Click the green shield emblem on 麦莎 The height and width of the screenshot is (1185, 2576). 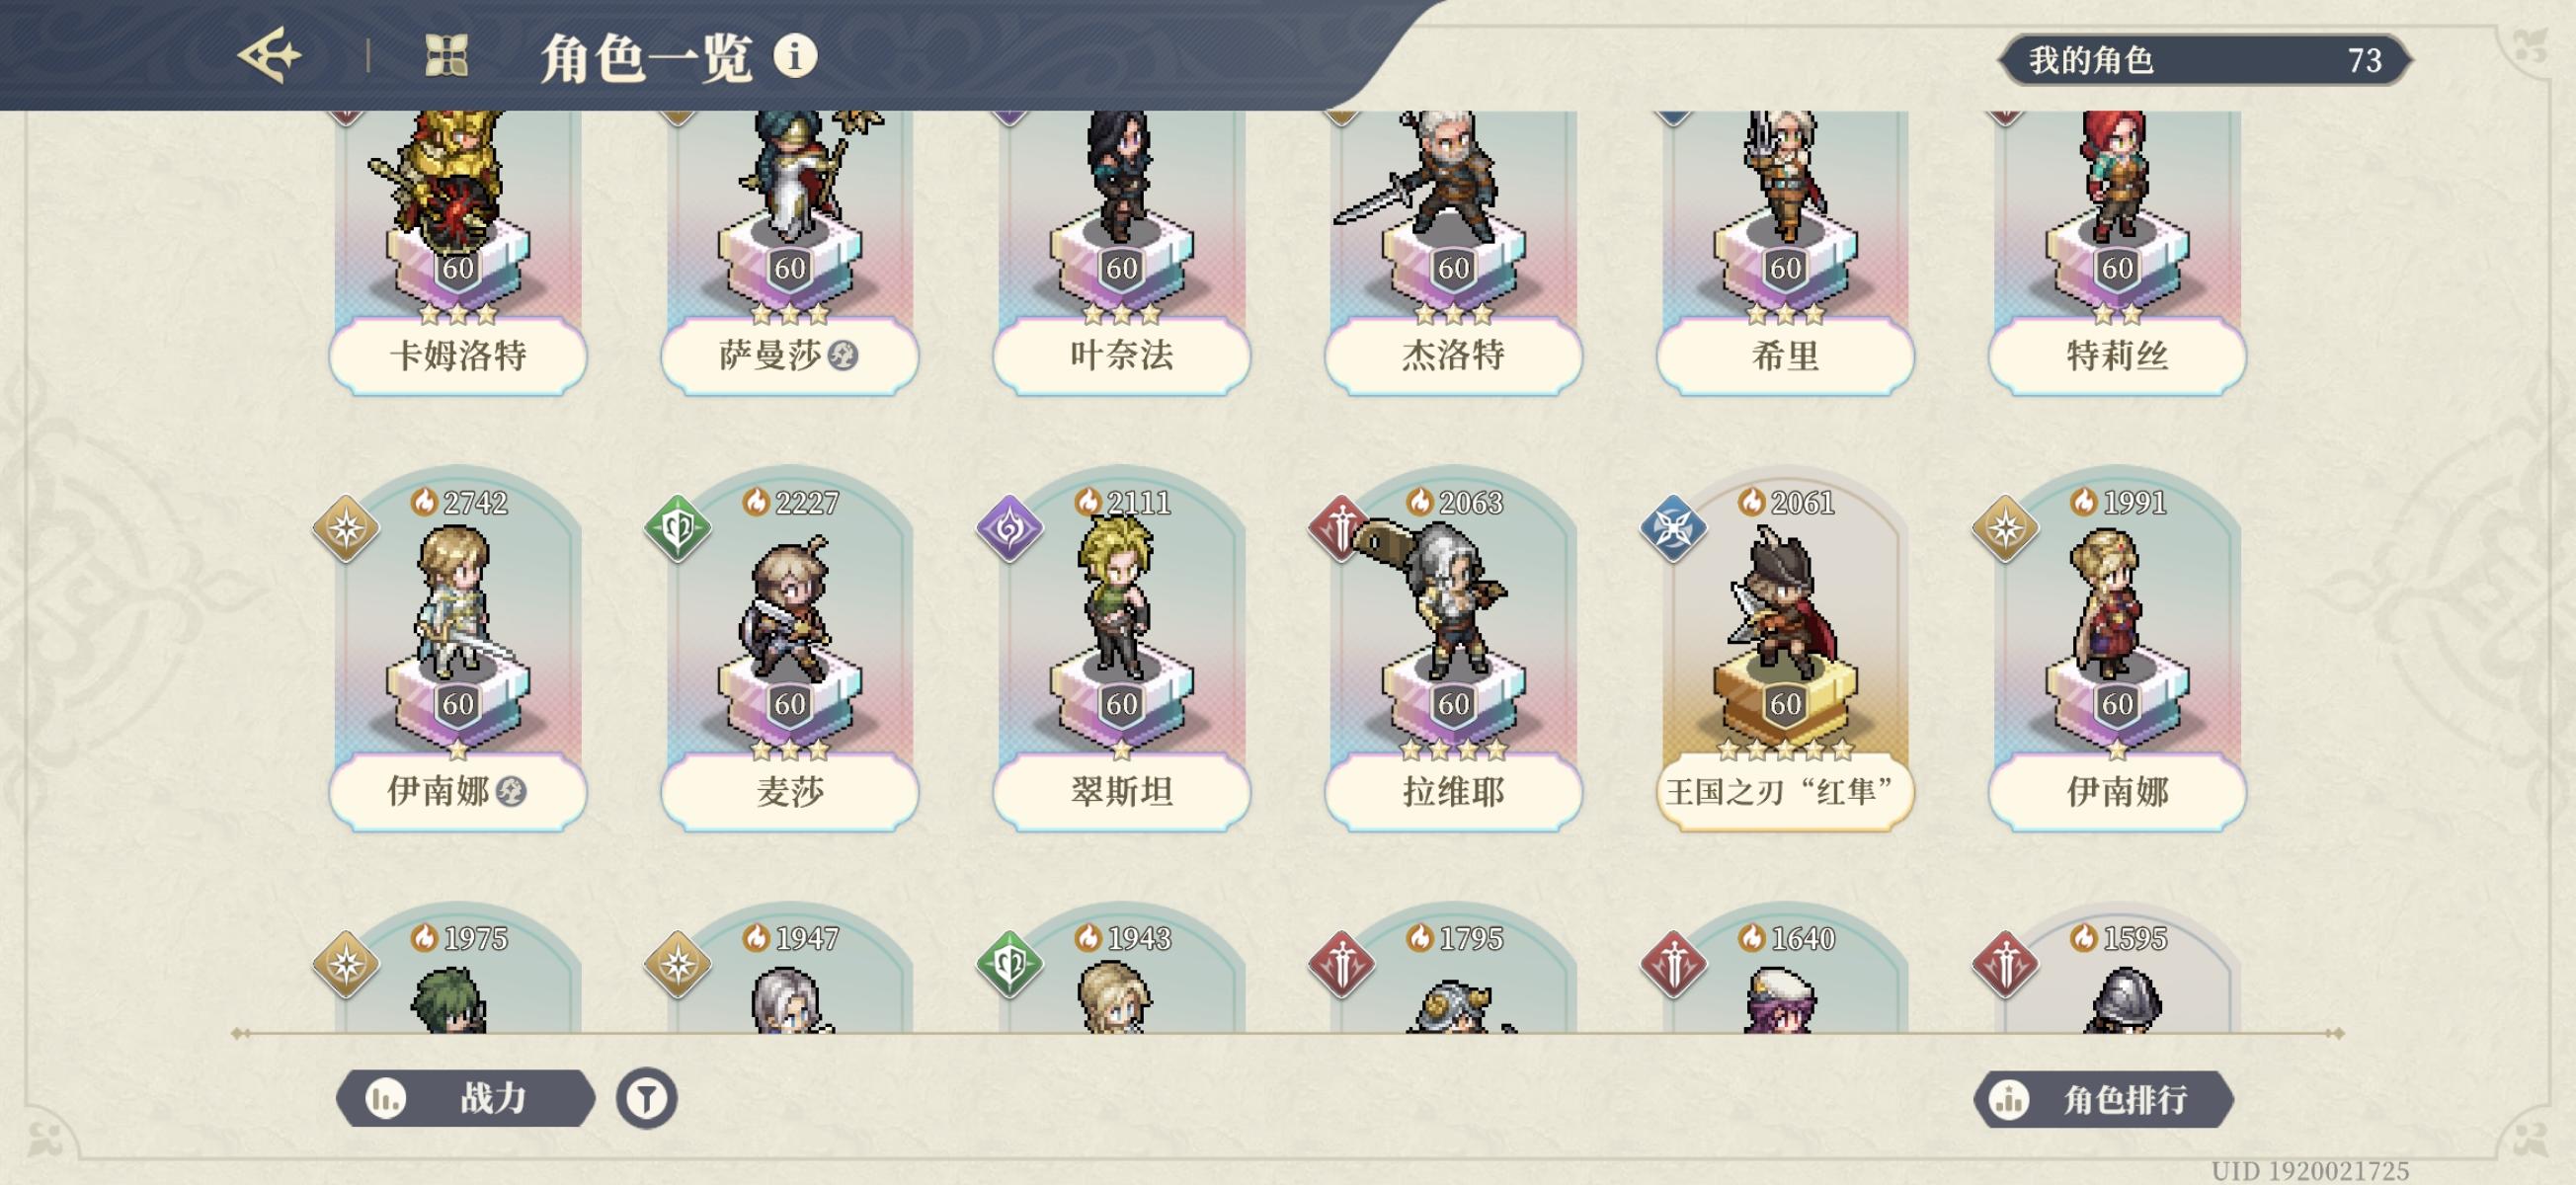point(677,528)
